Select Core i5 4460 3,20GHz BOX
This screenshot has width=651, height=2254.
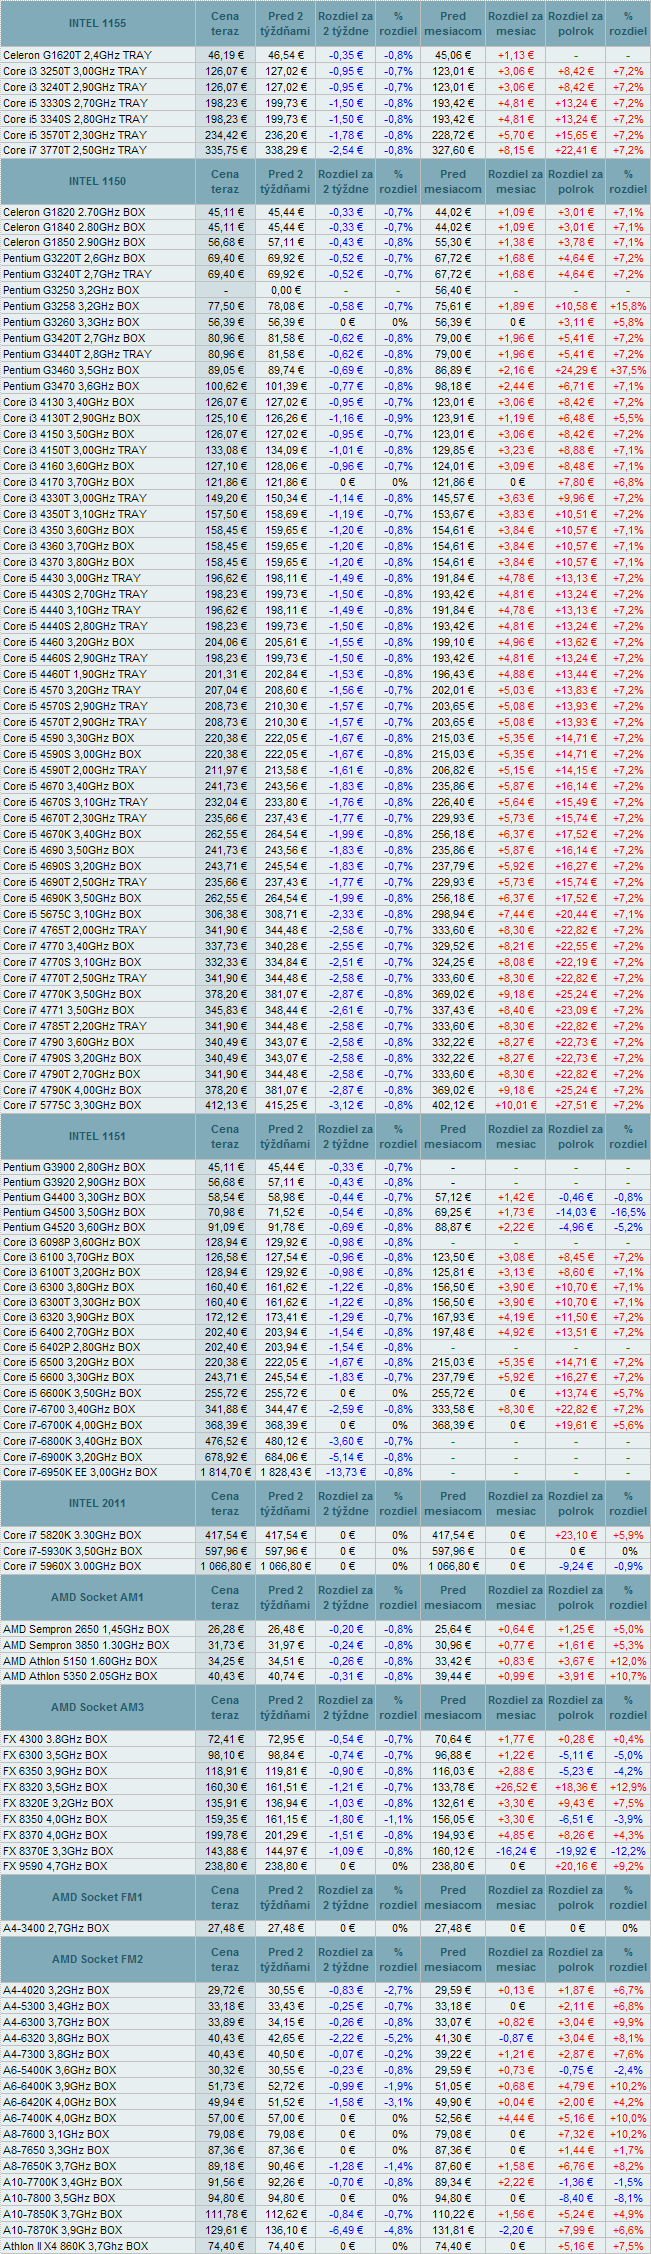click(x=69, y=642)
